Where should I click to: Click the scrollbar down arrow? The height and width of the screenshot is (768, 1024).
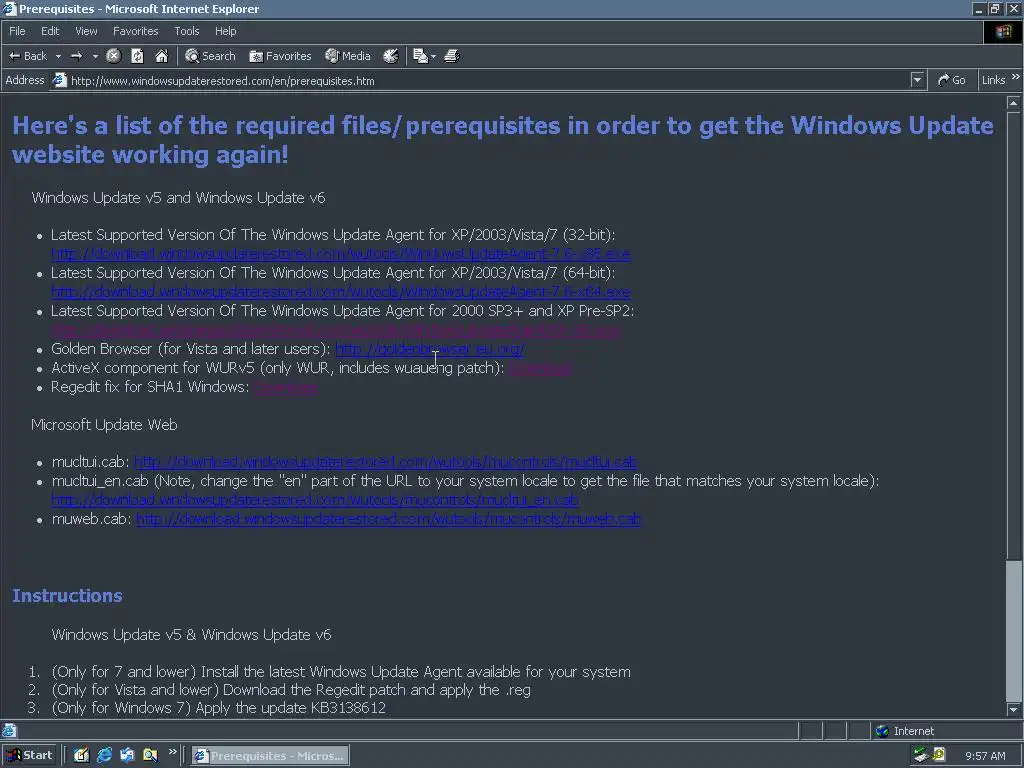[x=1013, y=709]
